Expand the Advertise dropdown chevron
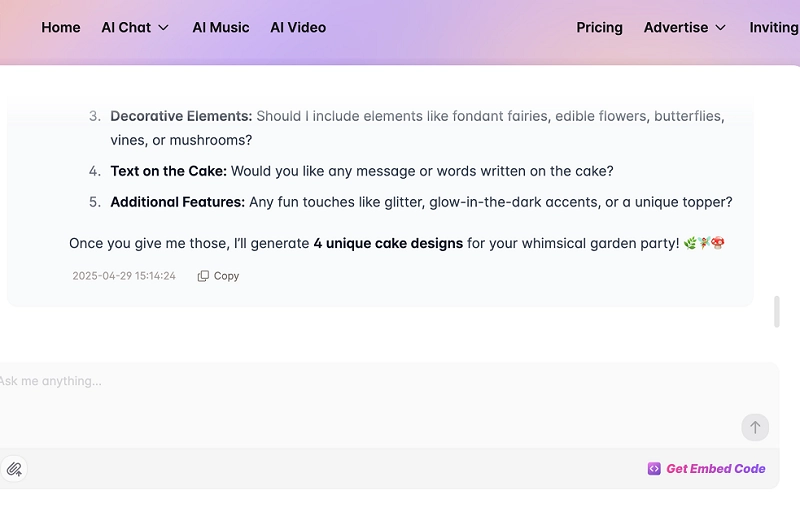The width and height of the screenshot is (800, 512). pyautogui.click(x=720, y=28)
